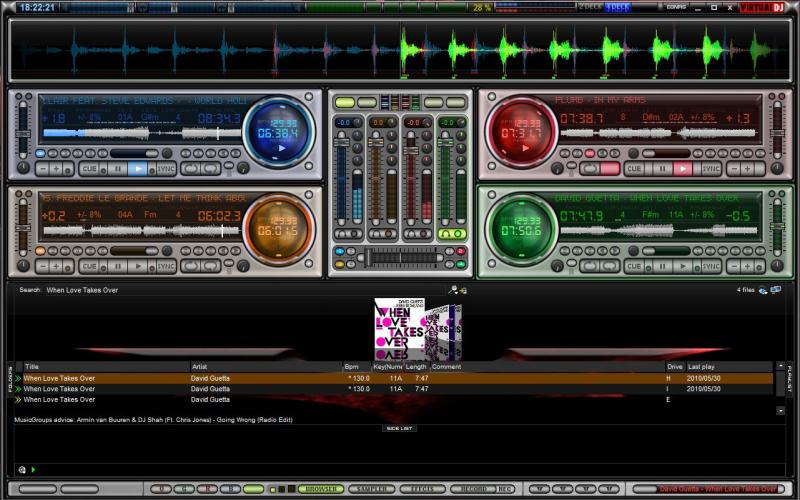This screenshot has height=500, width=800.
Task: Assign blue deck to crossfader left side
Action: click(x=340, y=252)
